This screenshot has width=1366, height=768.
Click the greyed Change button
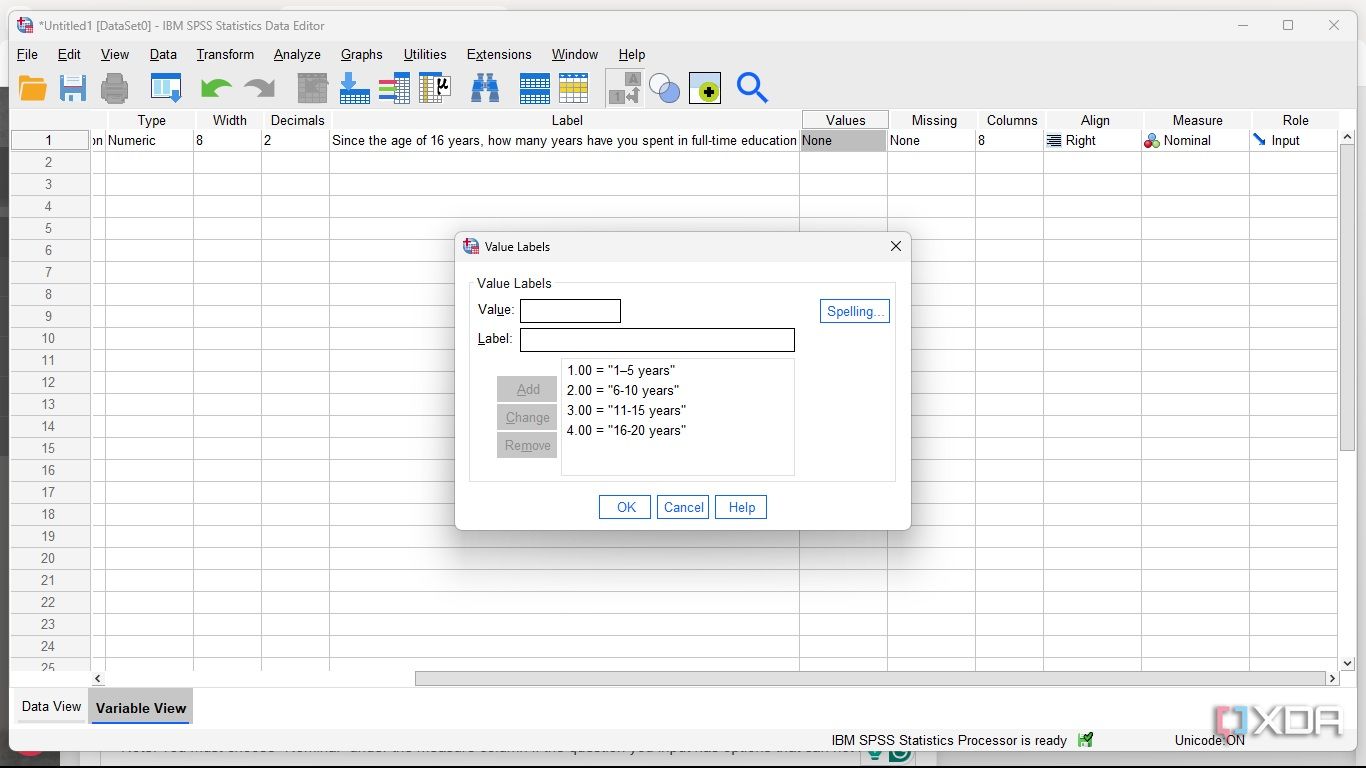(527, 417)
